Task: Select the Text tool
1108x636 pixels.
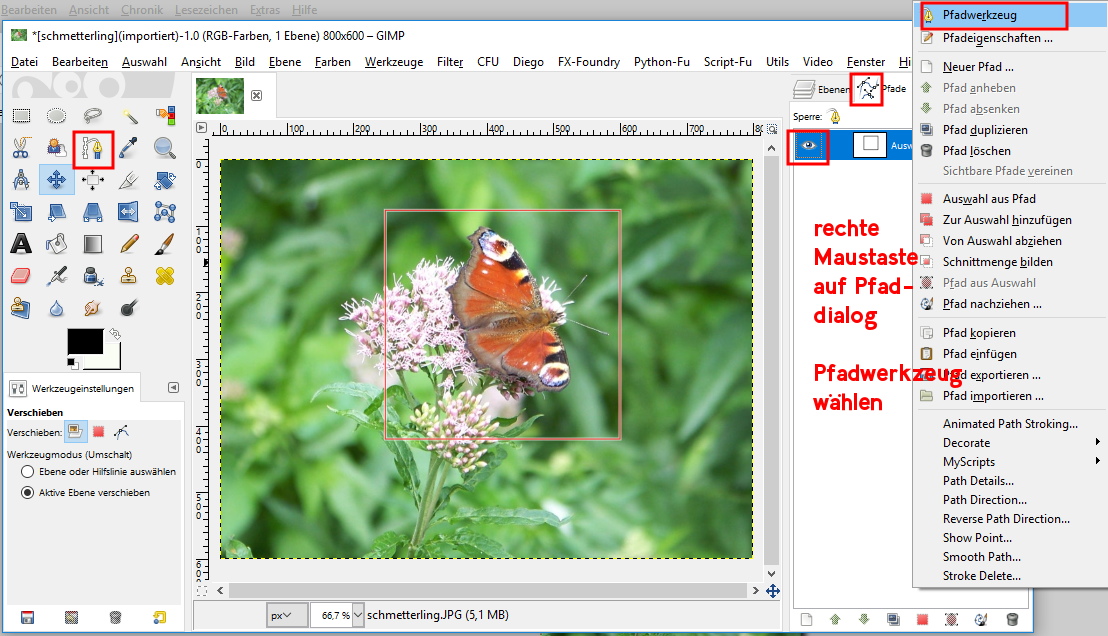Action: pyautogui.click(x=21, y=243)
